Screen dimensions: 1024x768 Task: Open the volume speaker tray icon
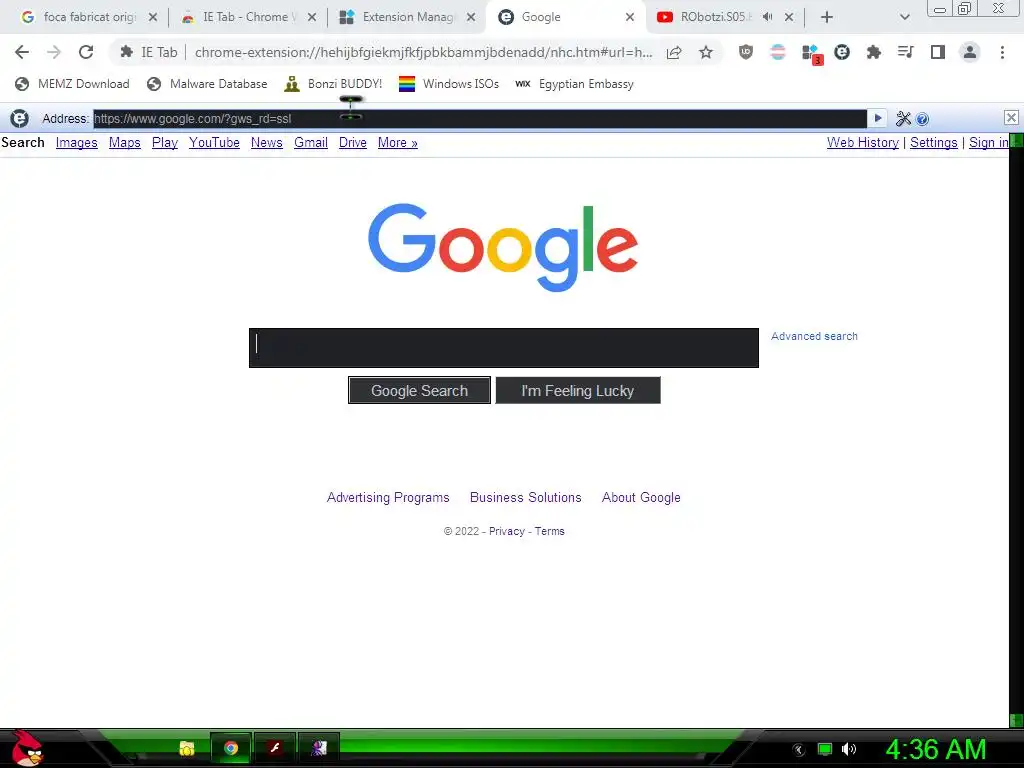point(848,749)
